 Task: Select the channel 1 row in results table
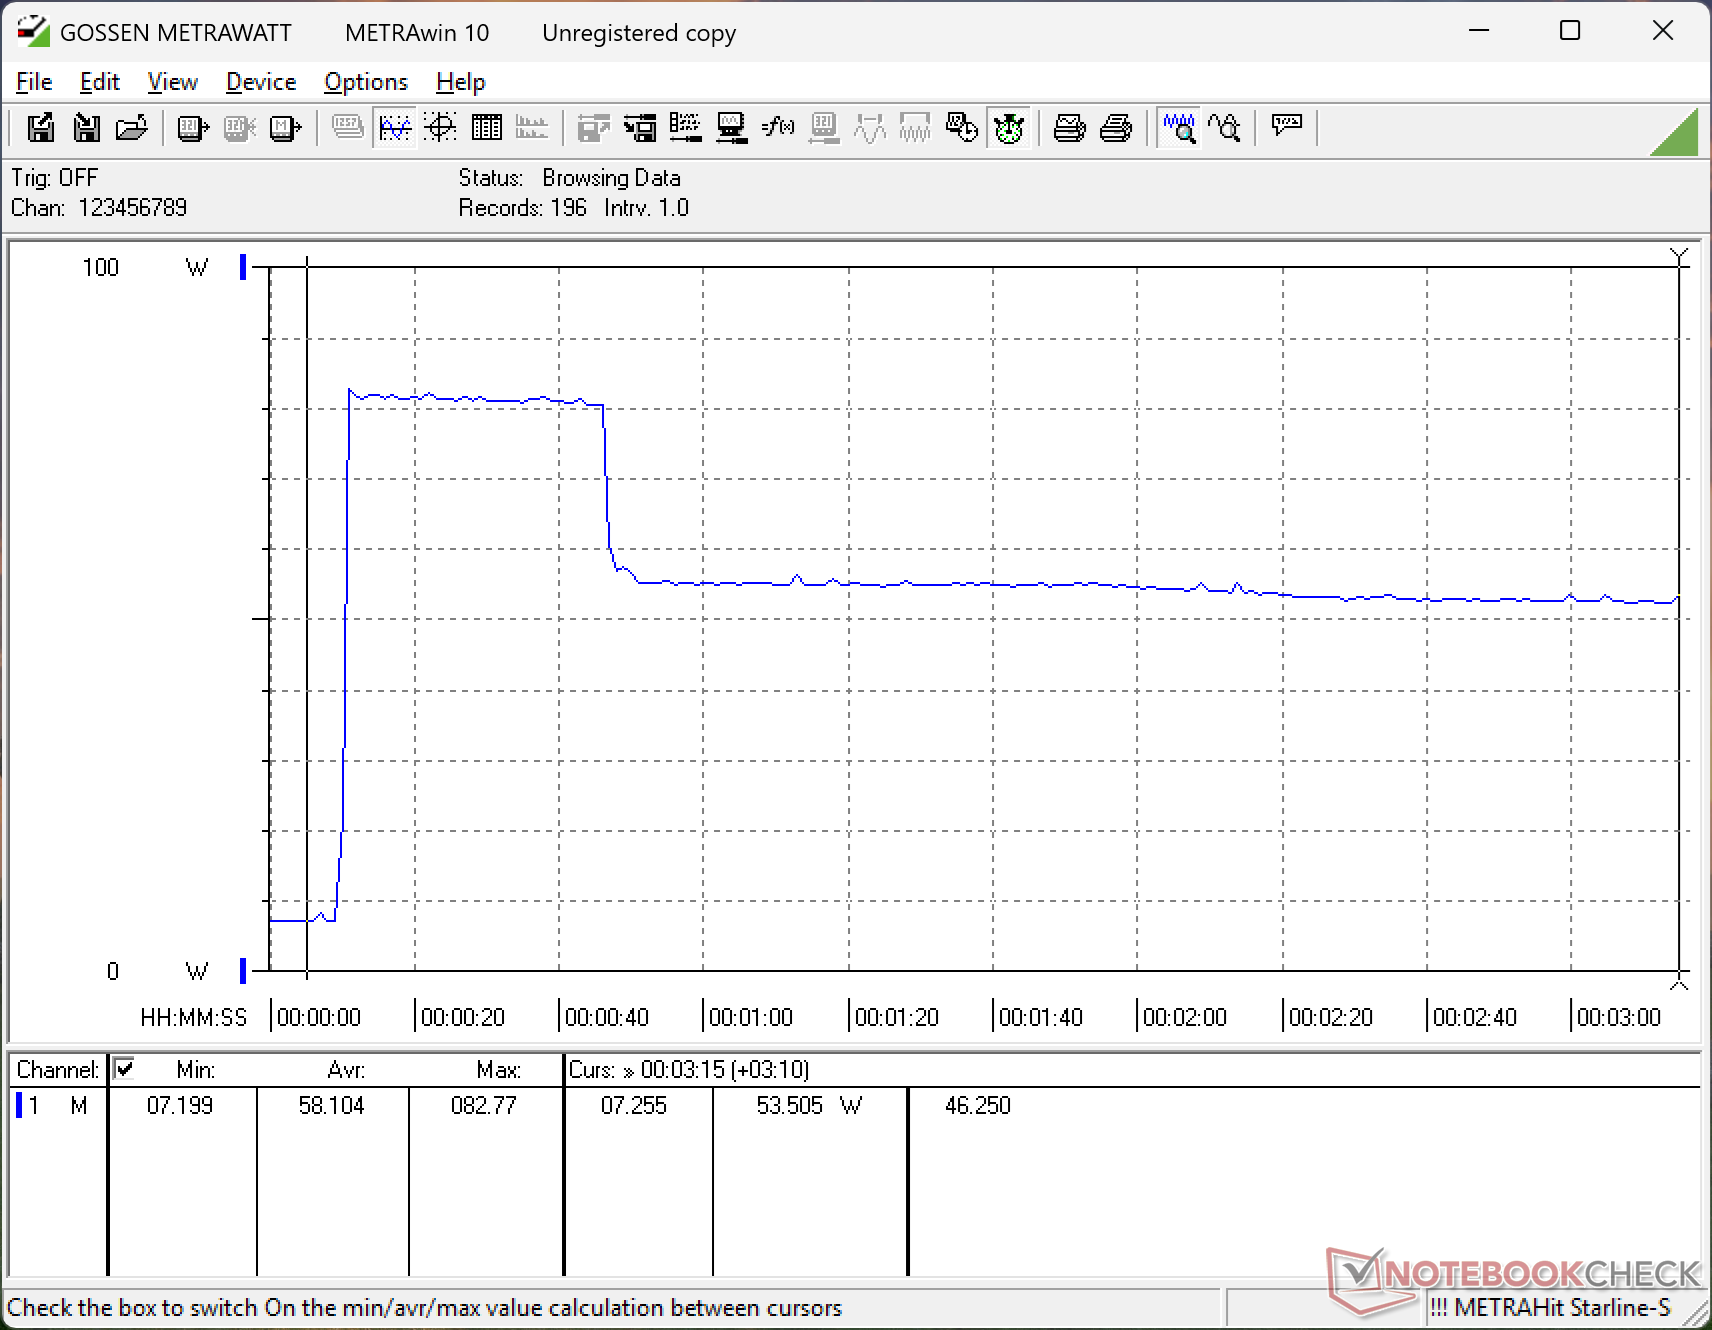click(x=55, y=1105)
